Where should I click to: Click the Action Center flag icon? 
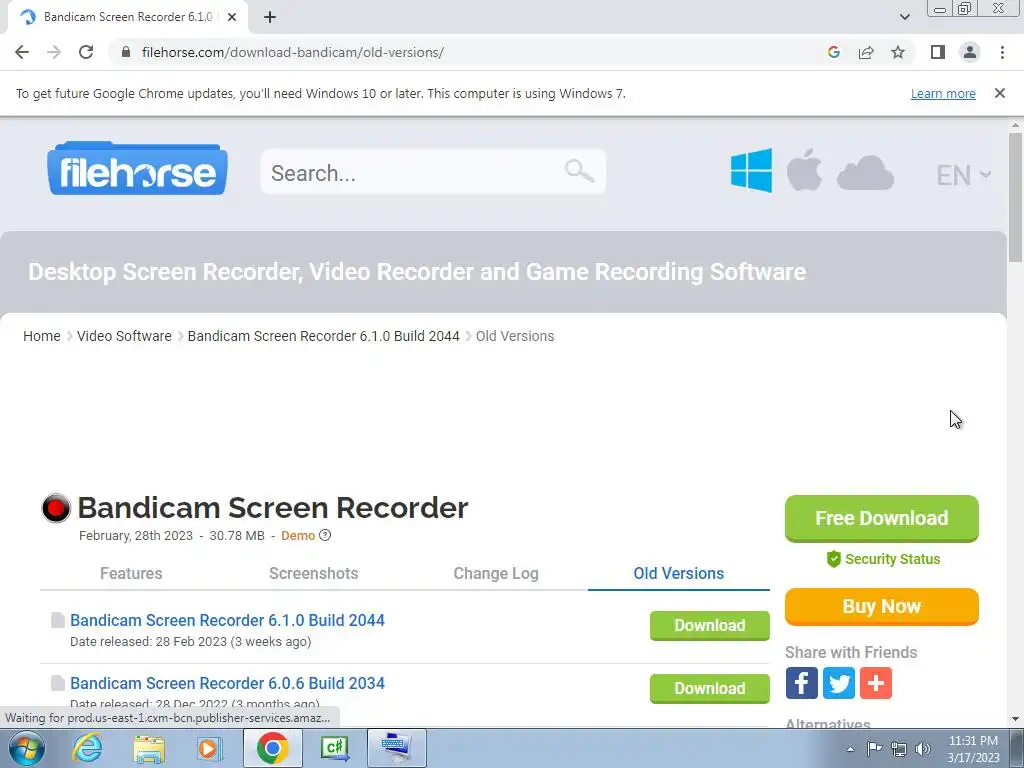(874, 748)
